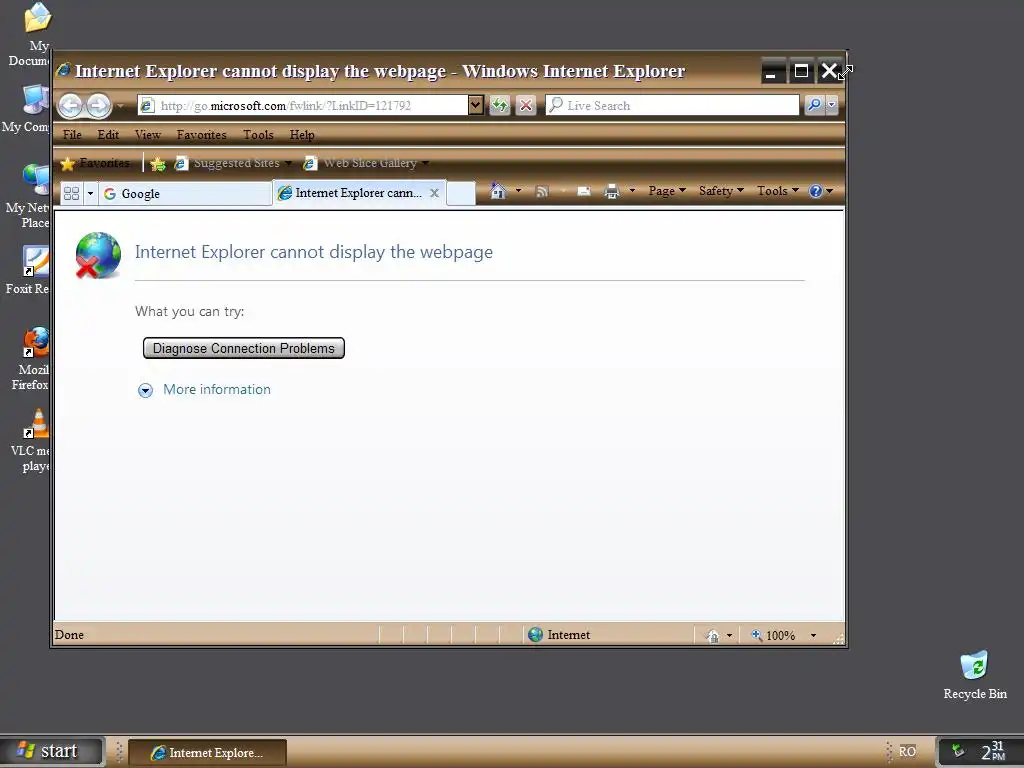1024x768 pixels.
Task: Open the Tools menu in menu bar
Action: point(258,135)
